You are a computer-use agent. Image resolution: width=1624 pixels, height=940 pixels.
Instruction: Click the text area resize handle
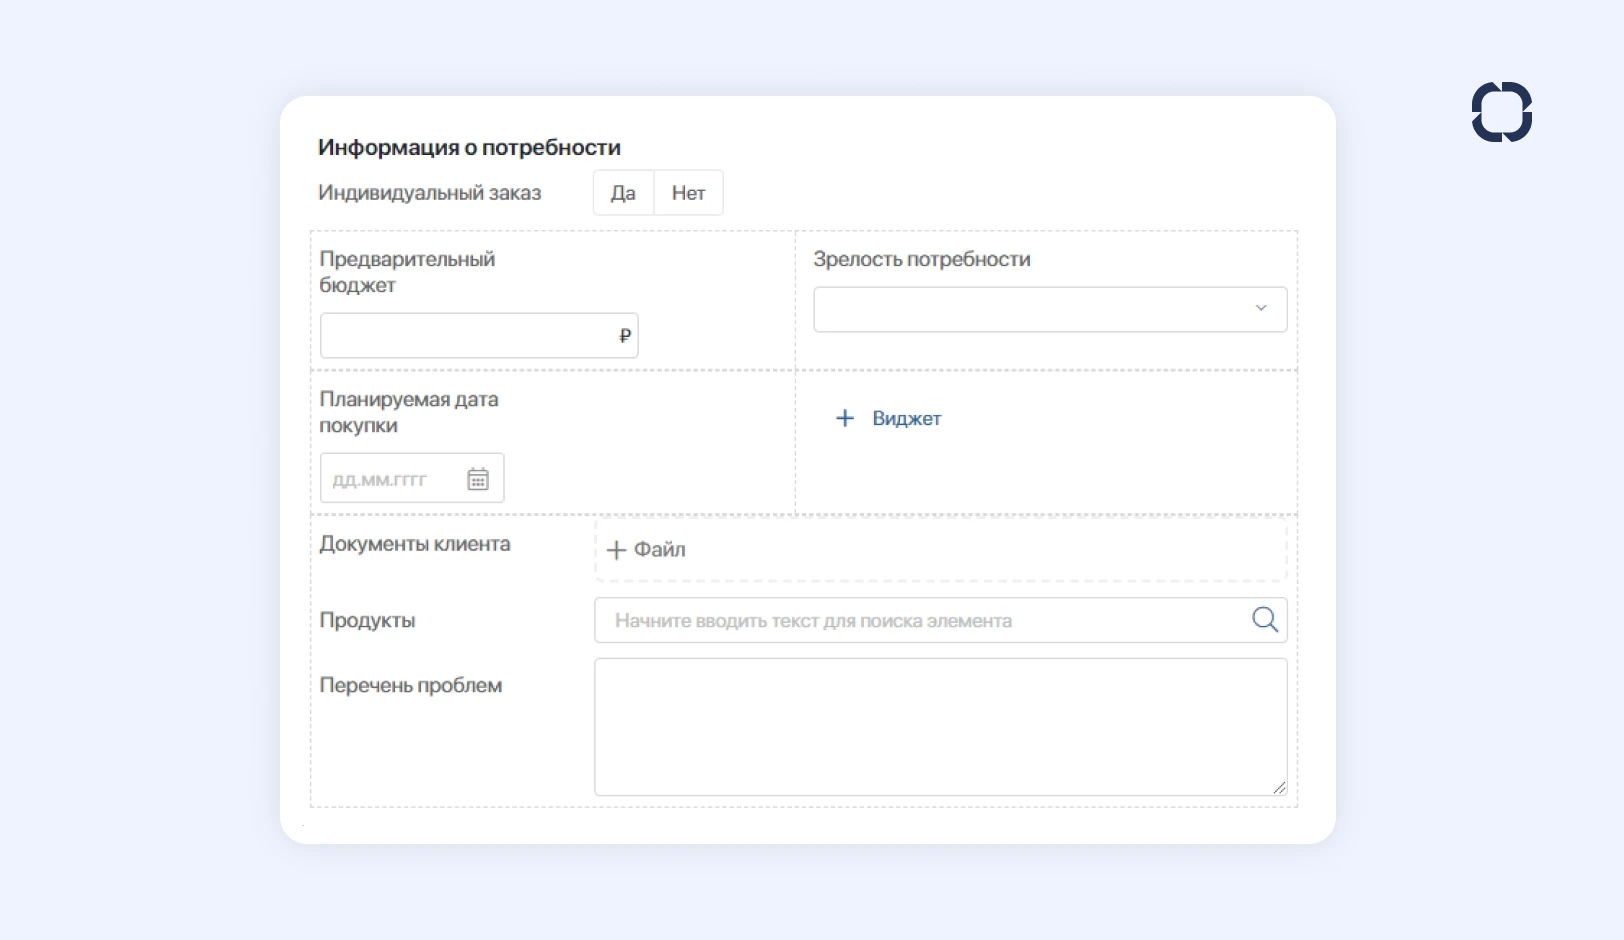click(1279, 788)
